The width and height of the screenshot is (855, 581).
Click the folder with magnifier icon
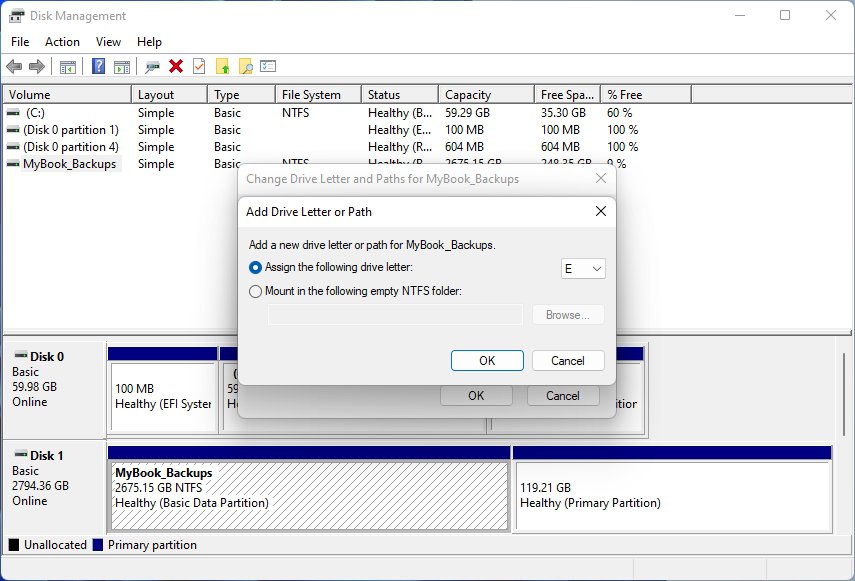pos(246,66)
